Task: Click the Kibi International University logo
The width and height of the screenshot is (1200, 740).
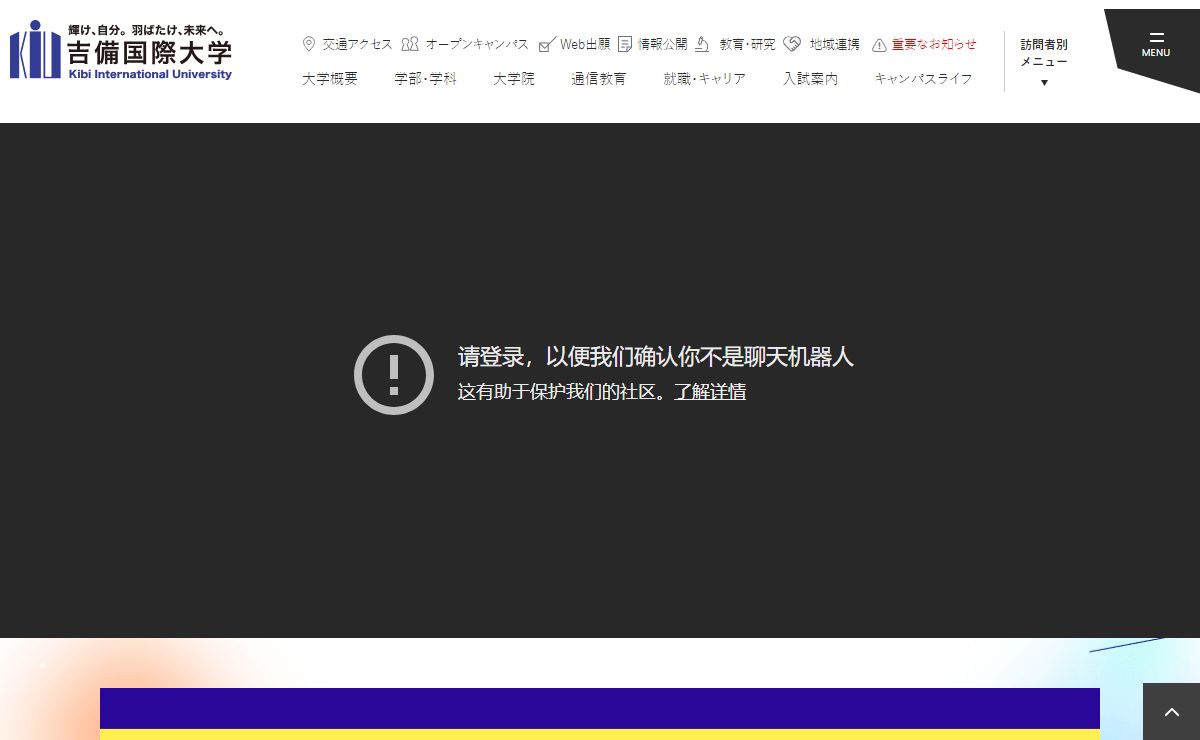Action: coord(121,49)
